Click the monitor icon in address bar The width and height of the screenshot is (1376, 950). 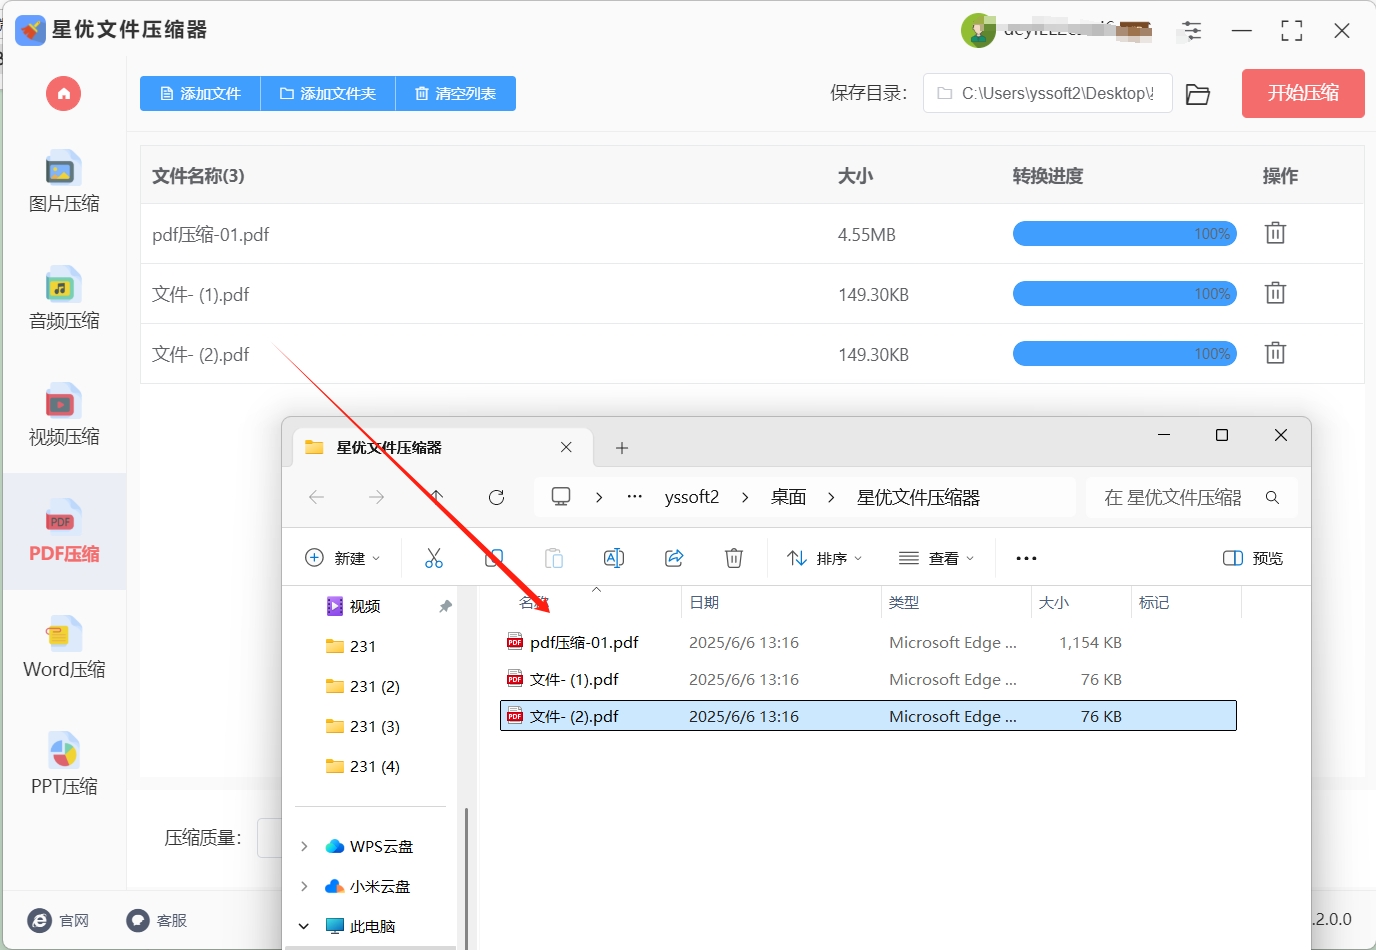[x=561, y=497]
